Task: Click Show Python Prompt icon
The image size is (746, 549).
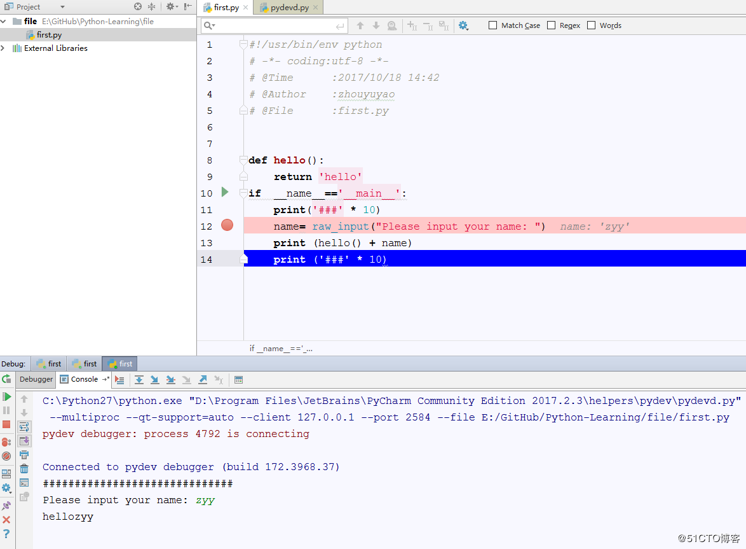Action: click(24, 482)
